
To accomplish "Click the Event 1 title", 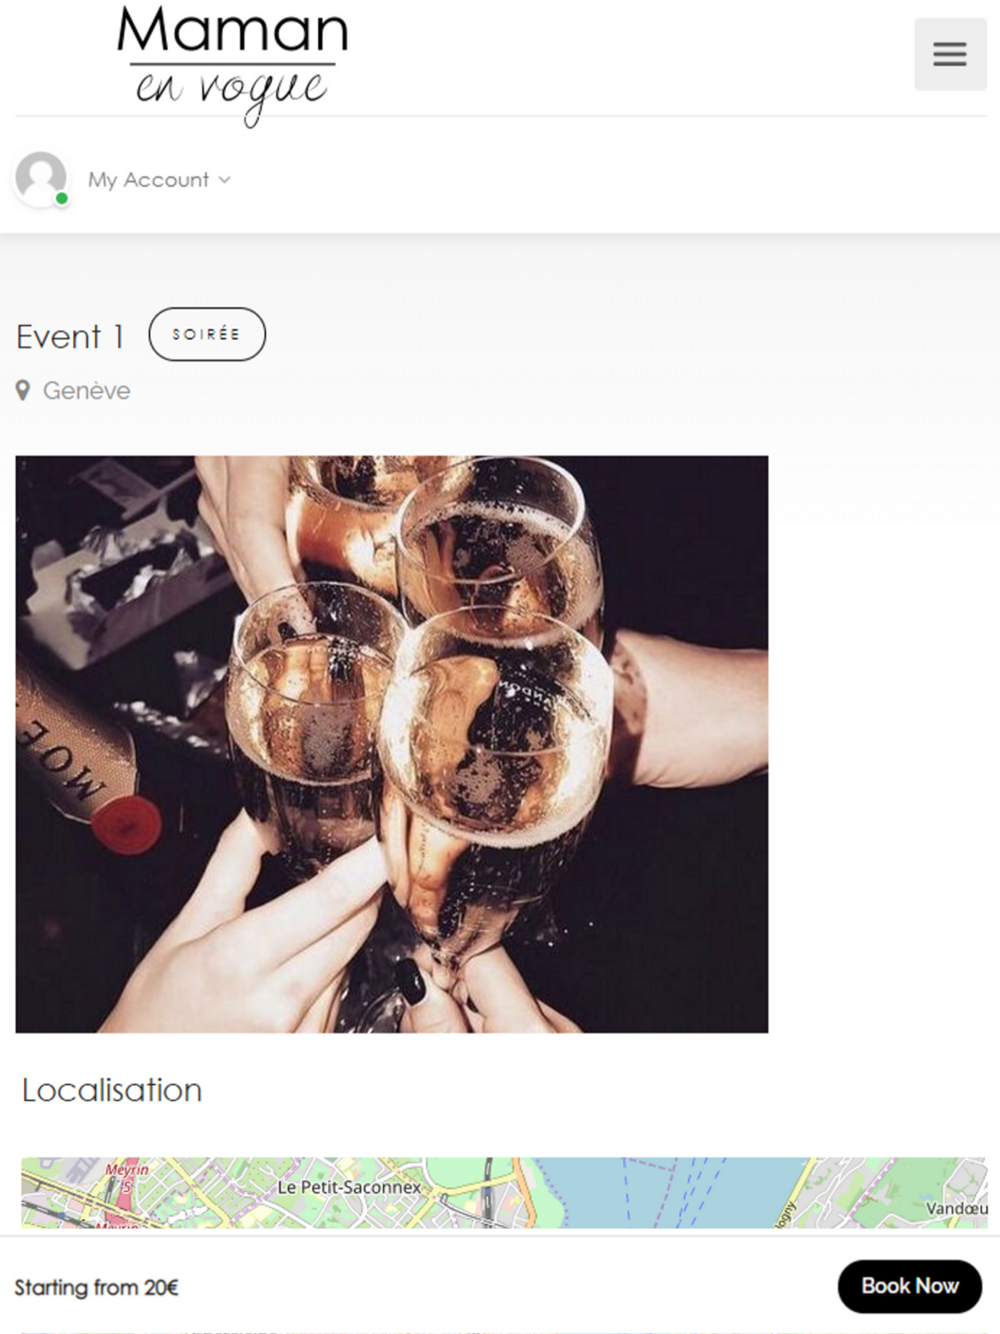I will click(70, 337).
